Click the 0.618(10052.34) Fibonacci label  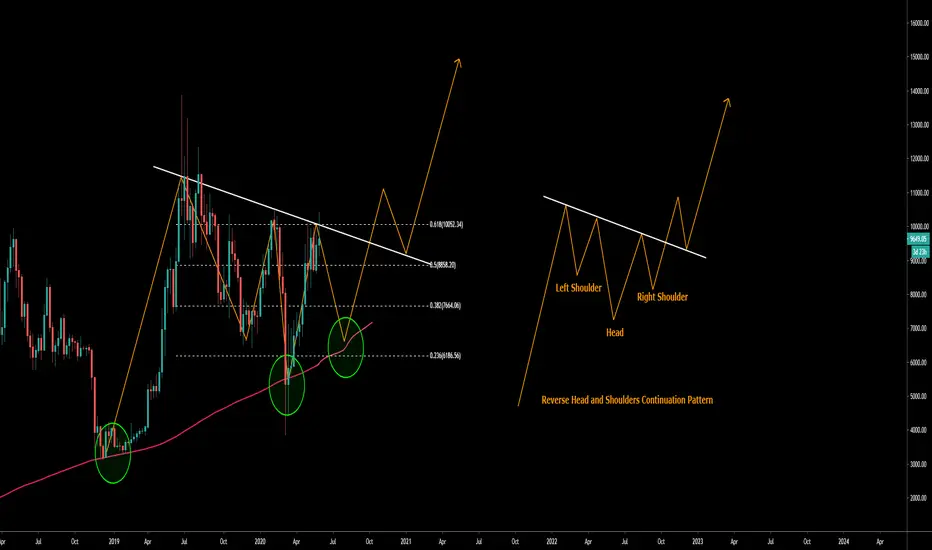coord(446,225)
